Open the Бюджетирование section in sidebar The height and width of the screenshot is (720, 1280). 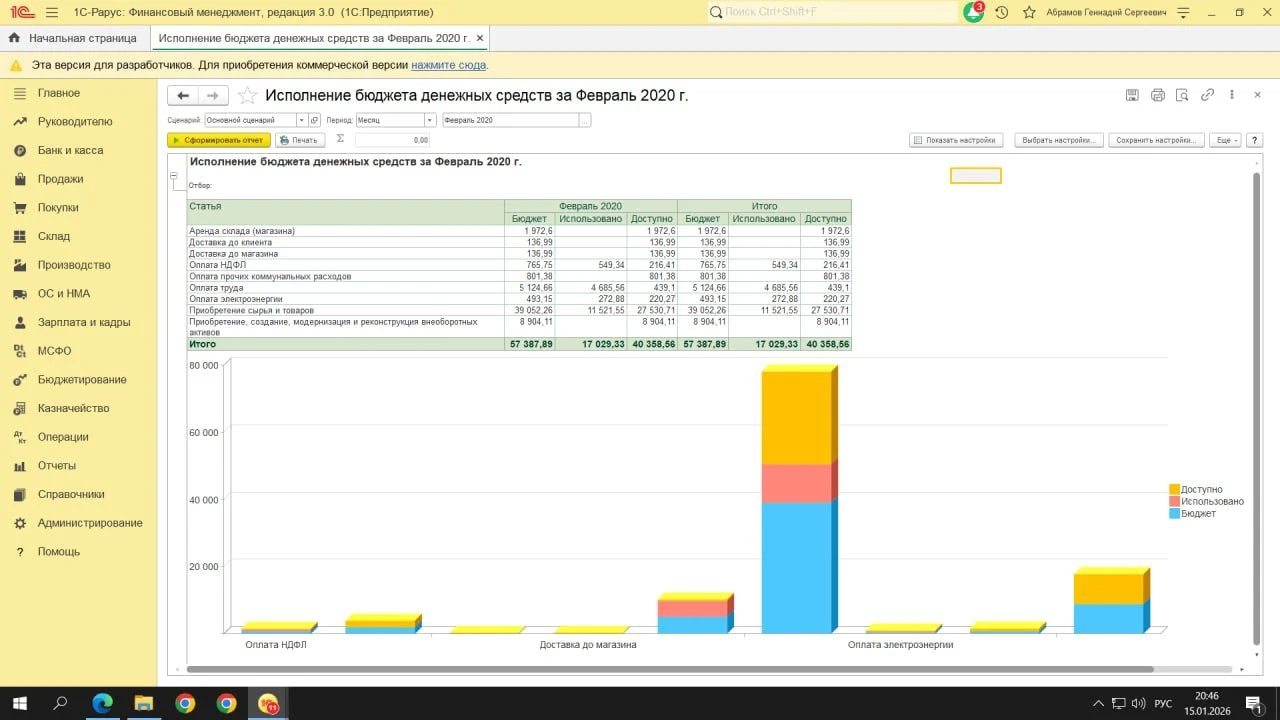pos(81,380)
